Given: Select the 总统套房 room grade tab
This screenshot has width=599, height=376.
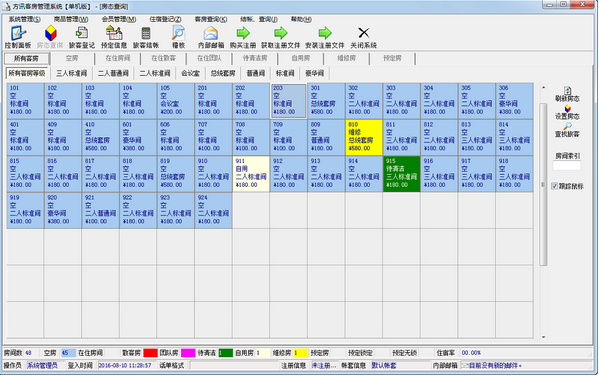Looking at the screenshot, I should (x=223, y=73).
